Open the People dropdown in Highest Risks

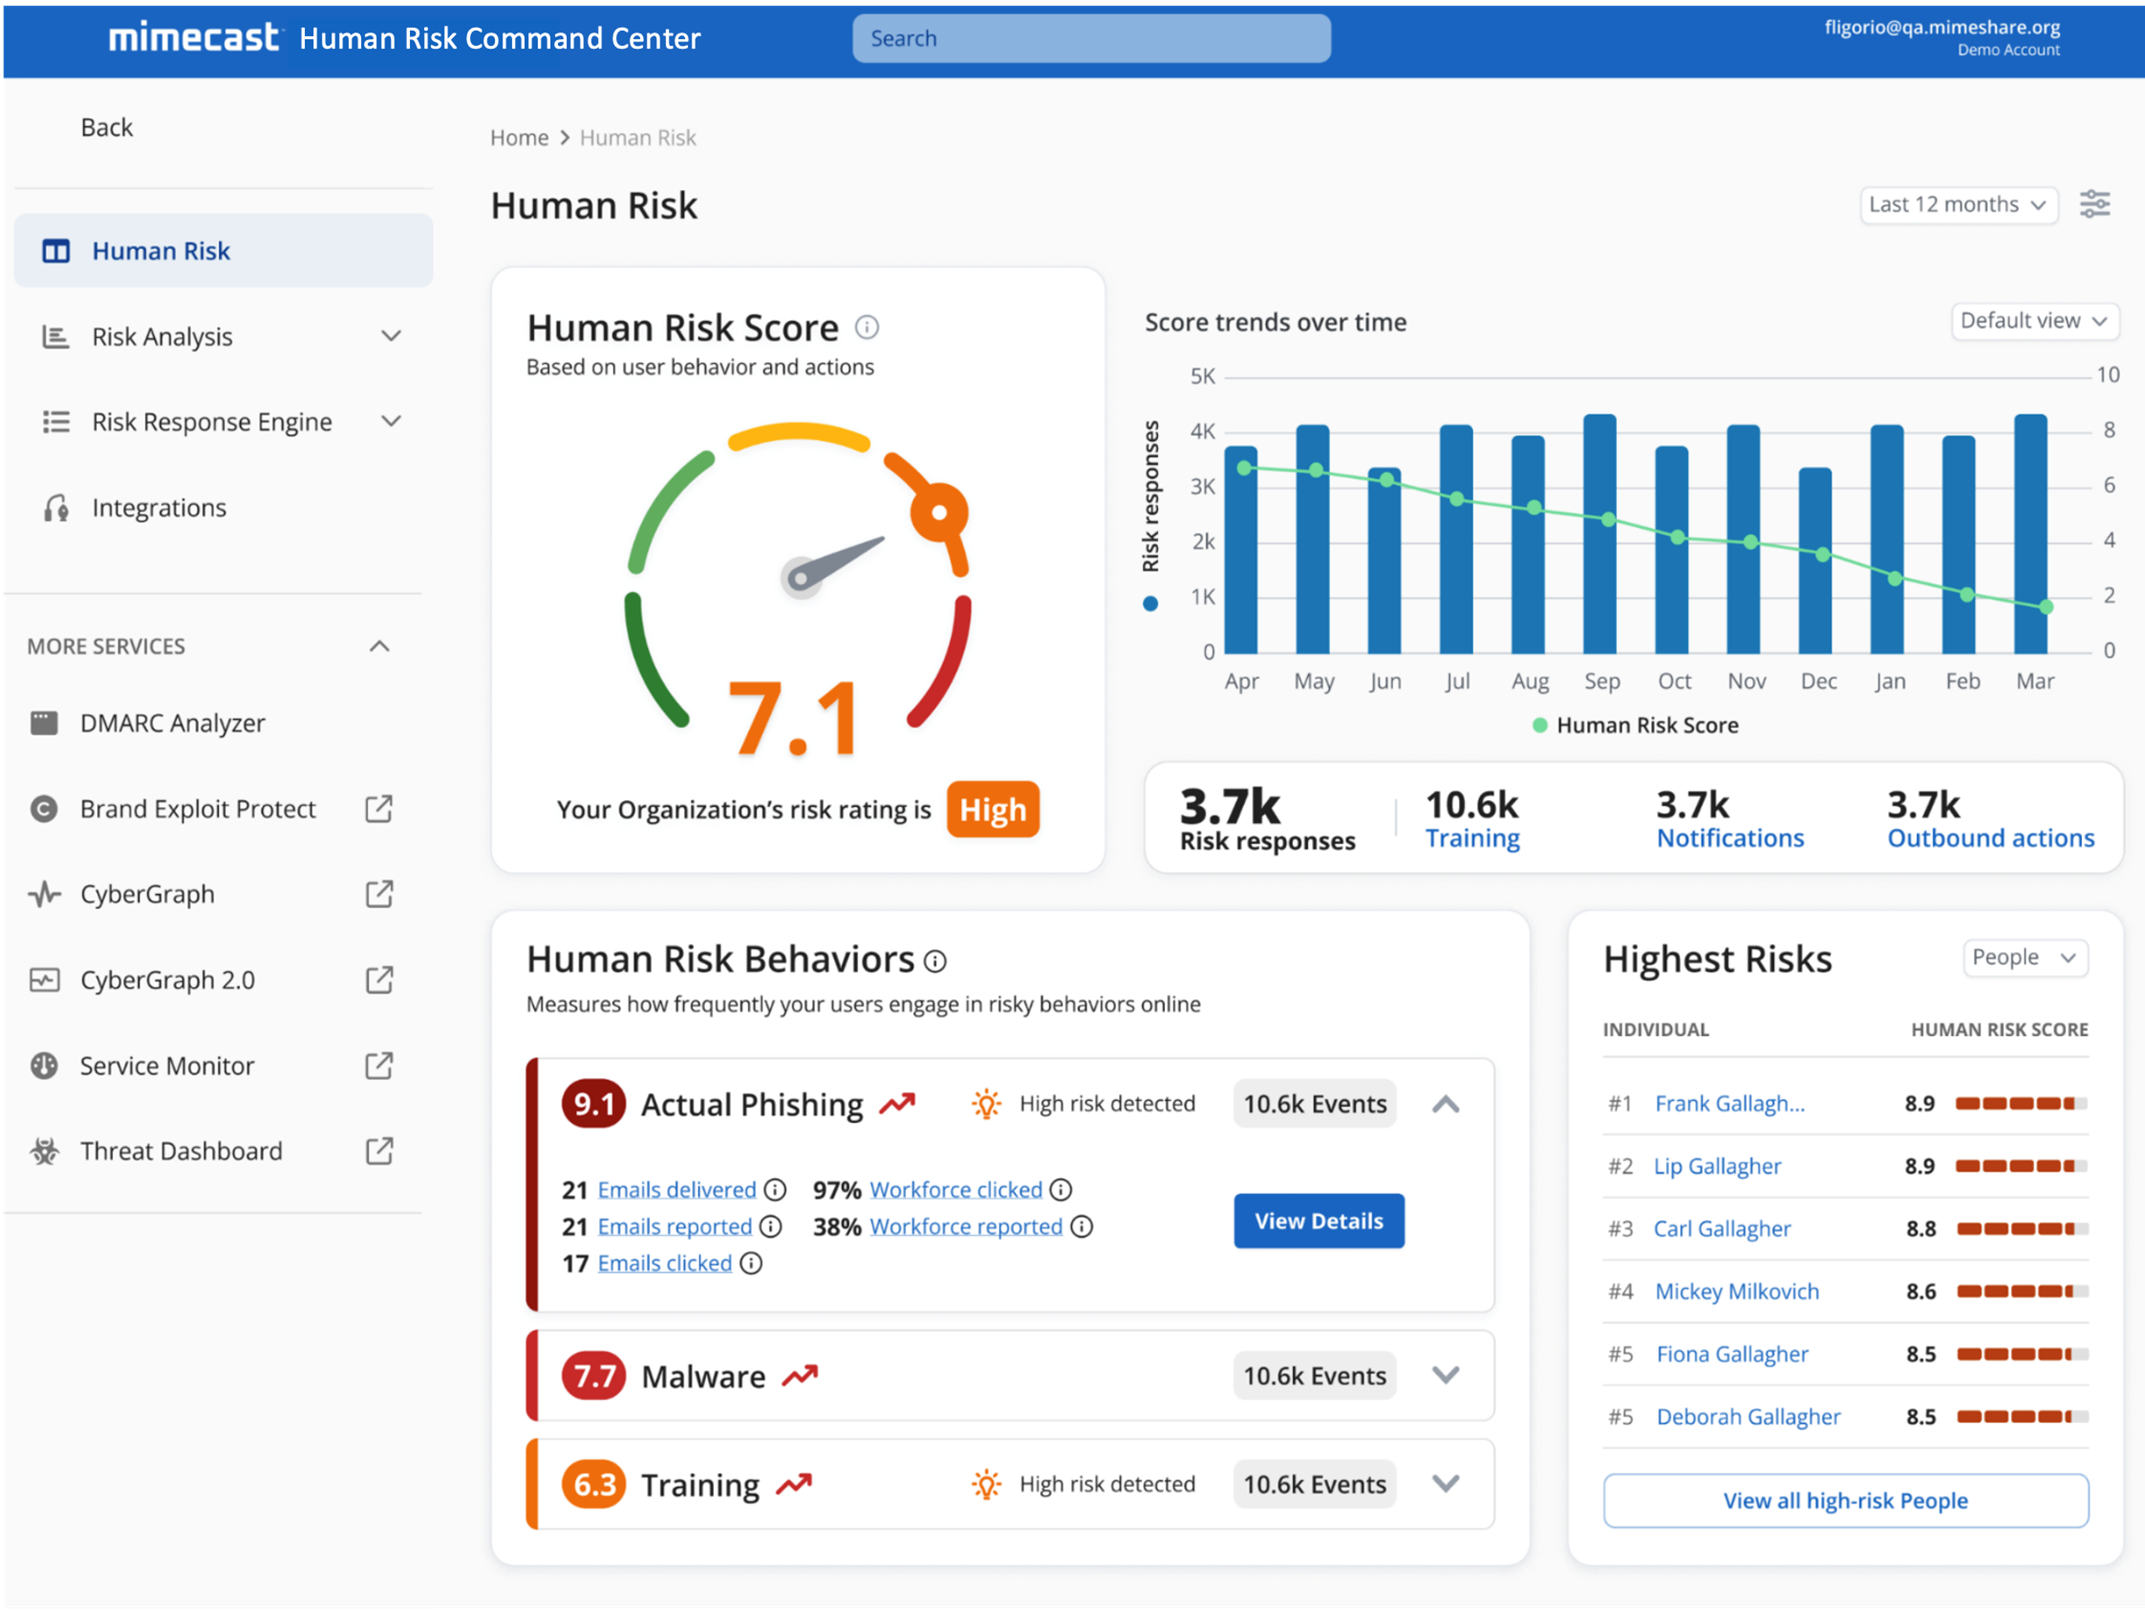[x=2025, y=958]
